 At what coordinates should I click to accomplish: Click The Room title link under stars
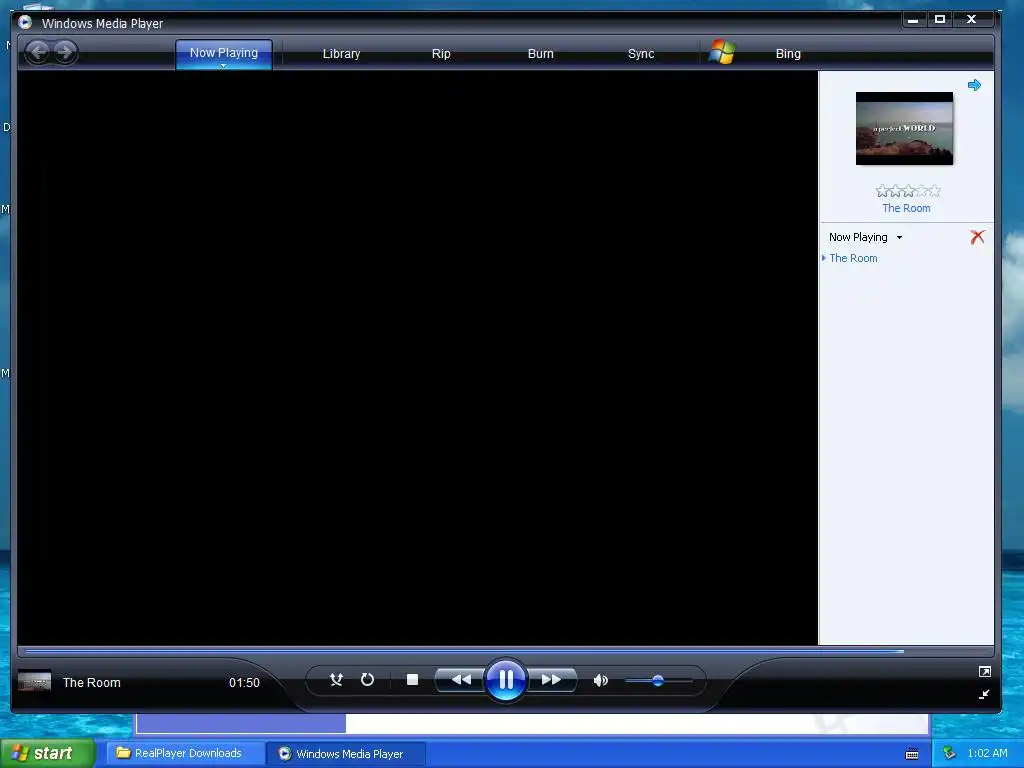906,208
